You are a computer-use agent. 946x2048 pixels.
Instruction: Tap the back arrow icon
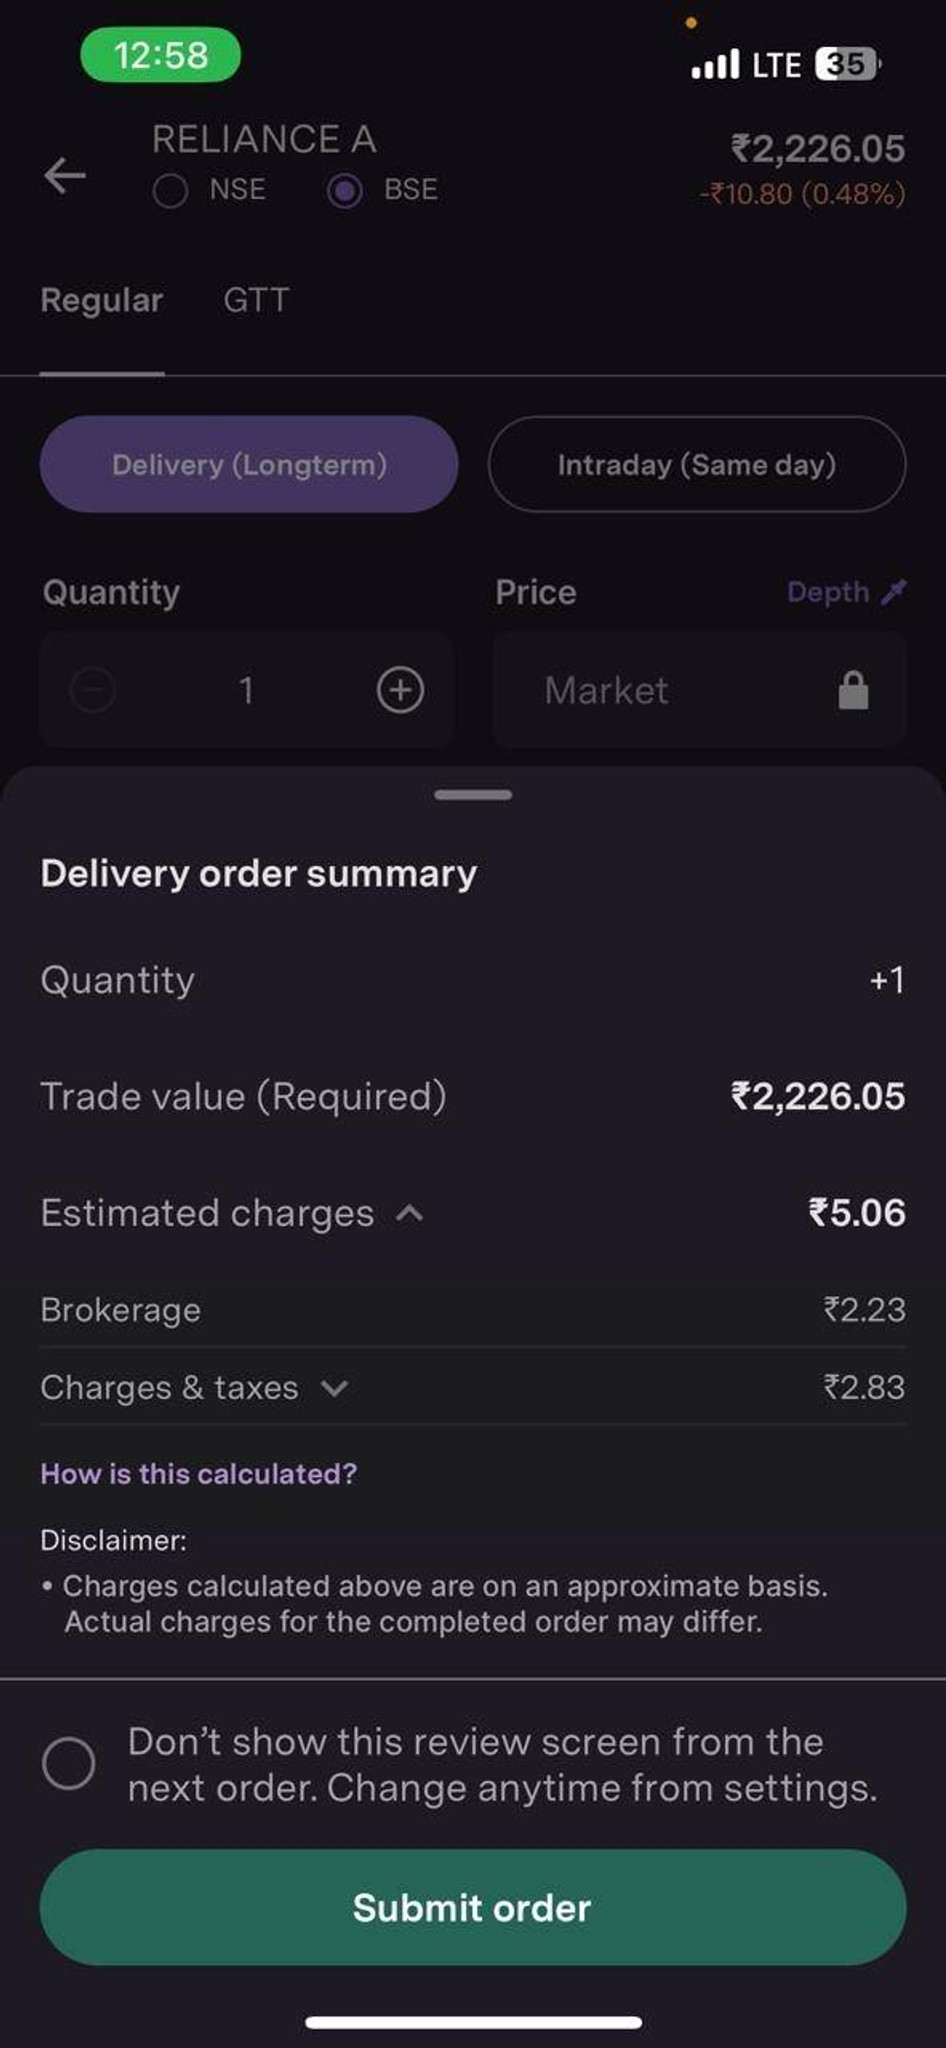[x=65, y=175]
